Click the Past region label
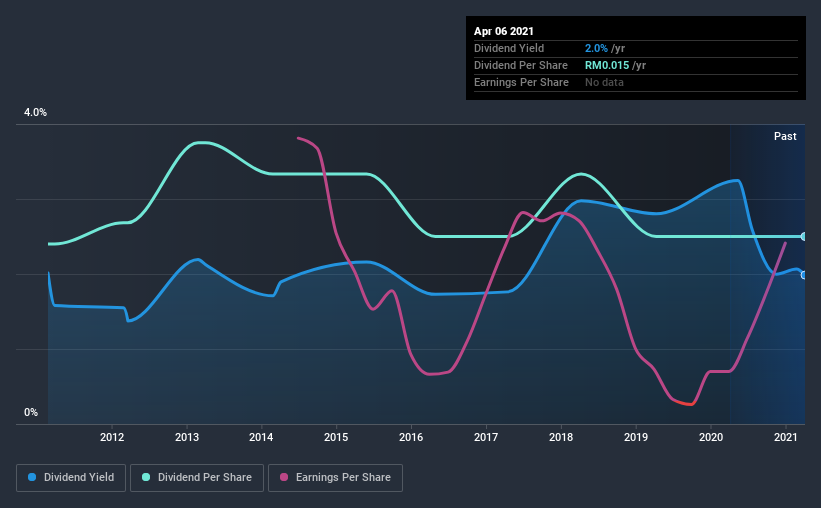 (785, 136)
